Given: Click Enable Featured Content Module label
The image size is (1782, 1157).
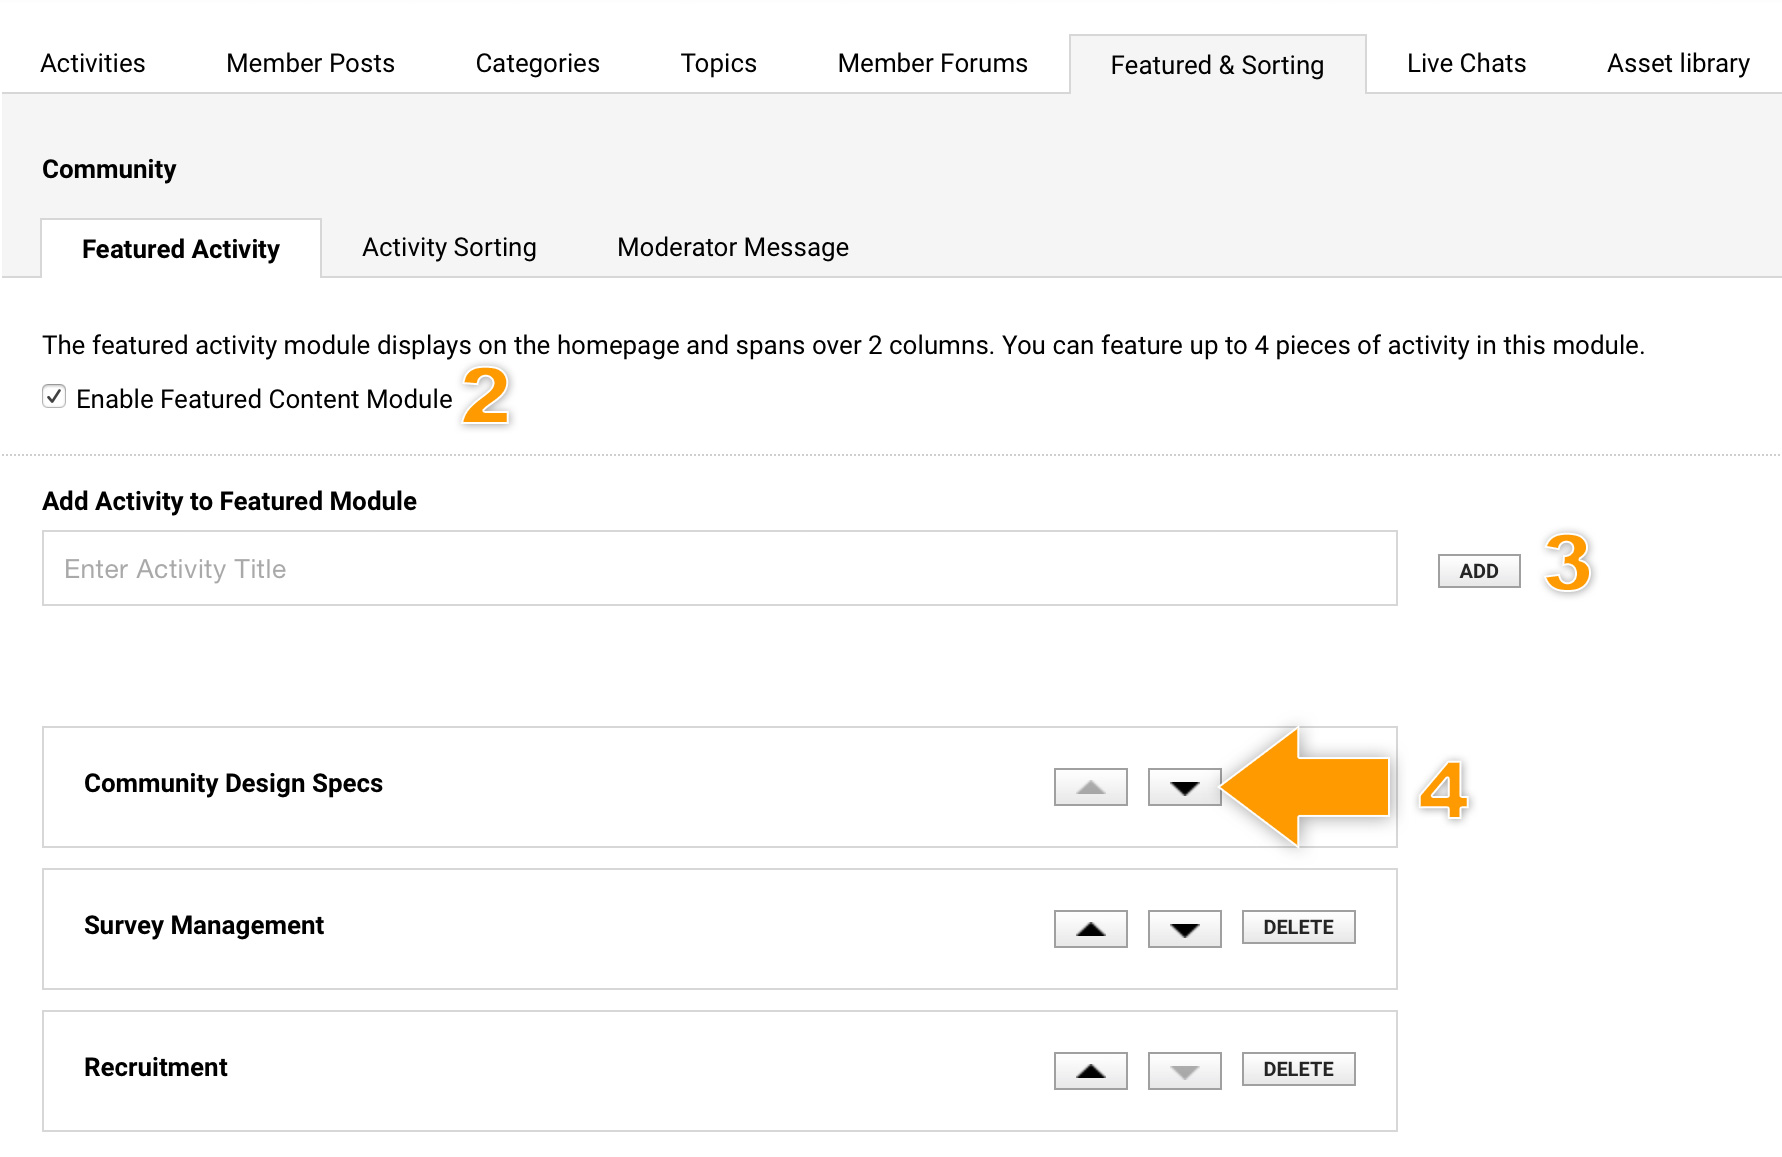Looking at the screenshot, I should tap(264, 399).
